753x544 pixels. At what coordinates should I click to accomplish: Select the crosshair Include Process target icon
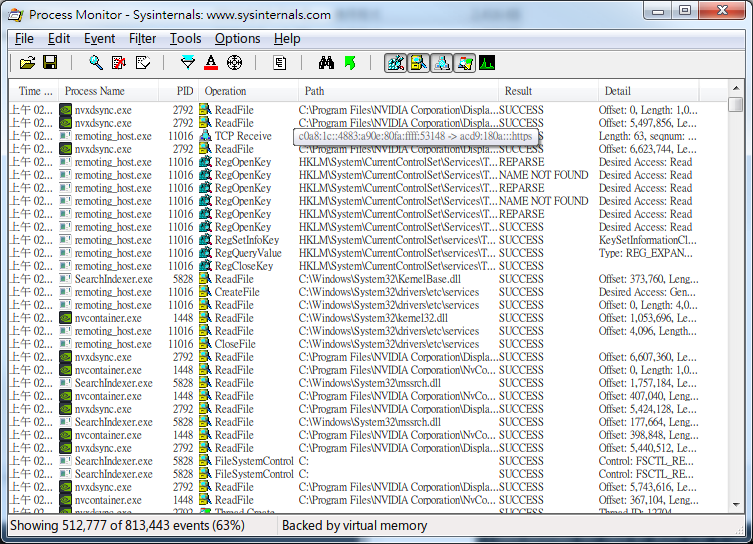pyautogui.click(x=234, y=63)
